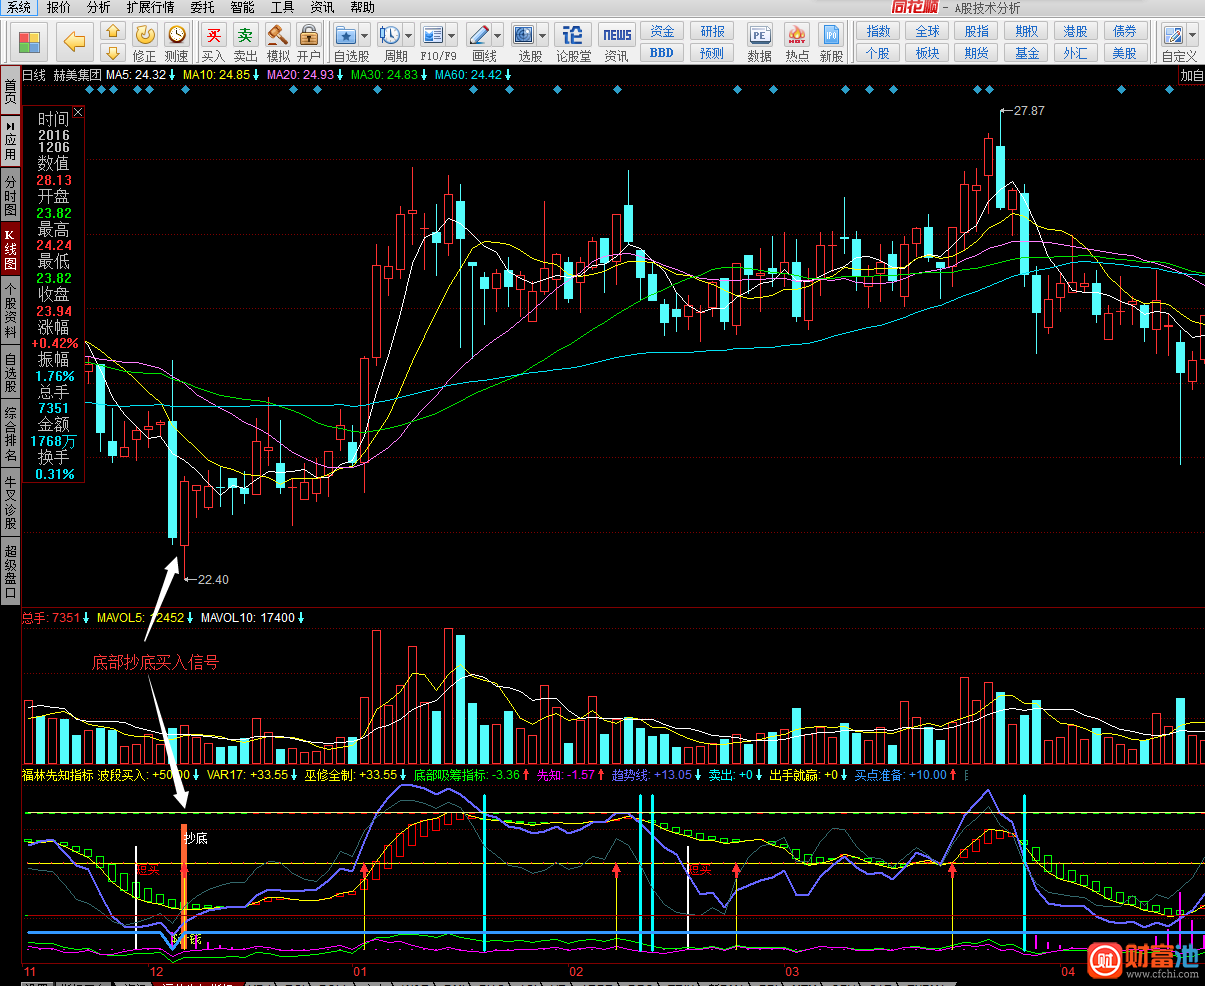Click the 指数 index button
Image resolution: width=1205 pixels, height=986 pixels.
878,31
